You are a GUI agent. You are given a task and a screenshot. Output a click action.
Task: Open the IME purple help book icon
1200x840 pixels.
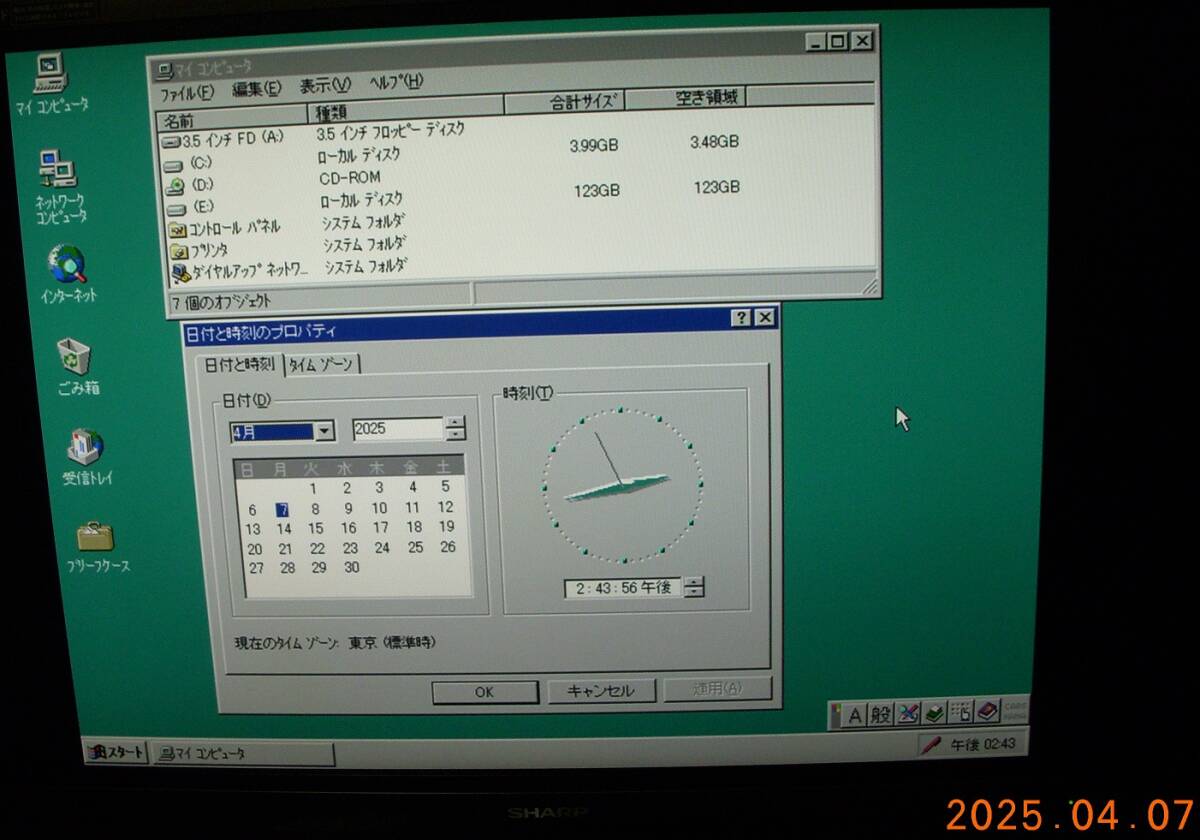pyautogui.click(x=988, y=711)
